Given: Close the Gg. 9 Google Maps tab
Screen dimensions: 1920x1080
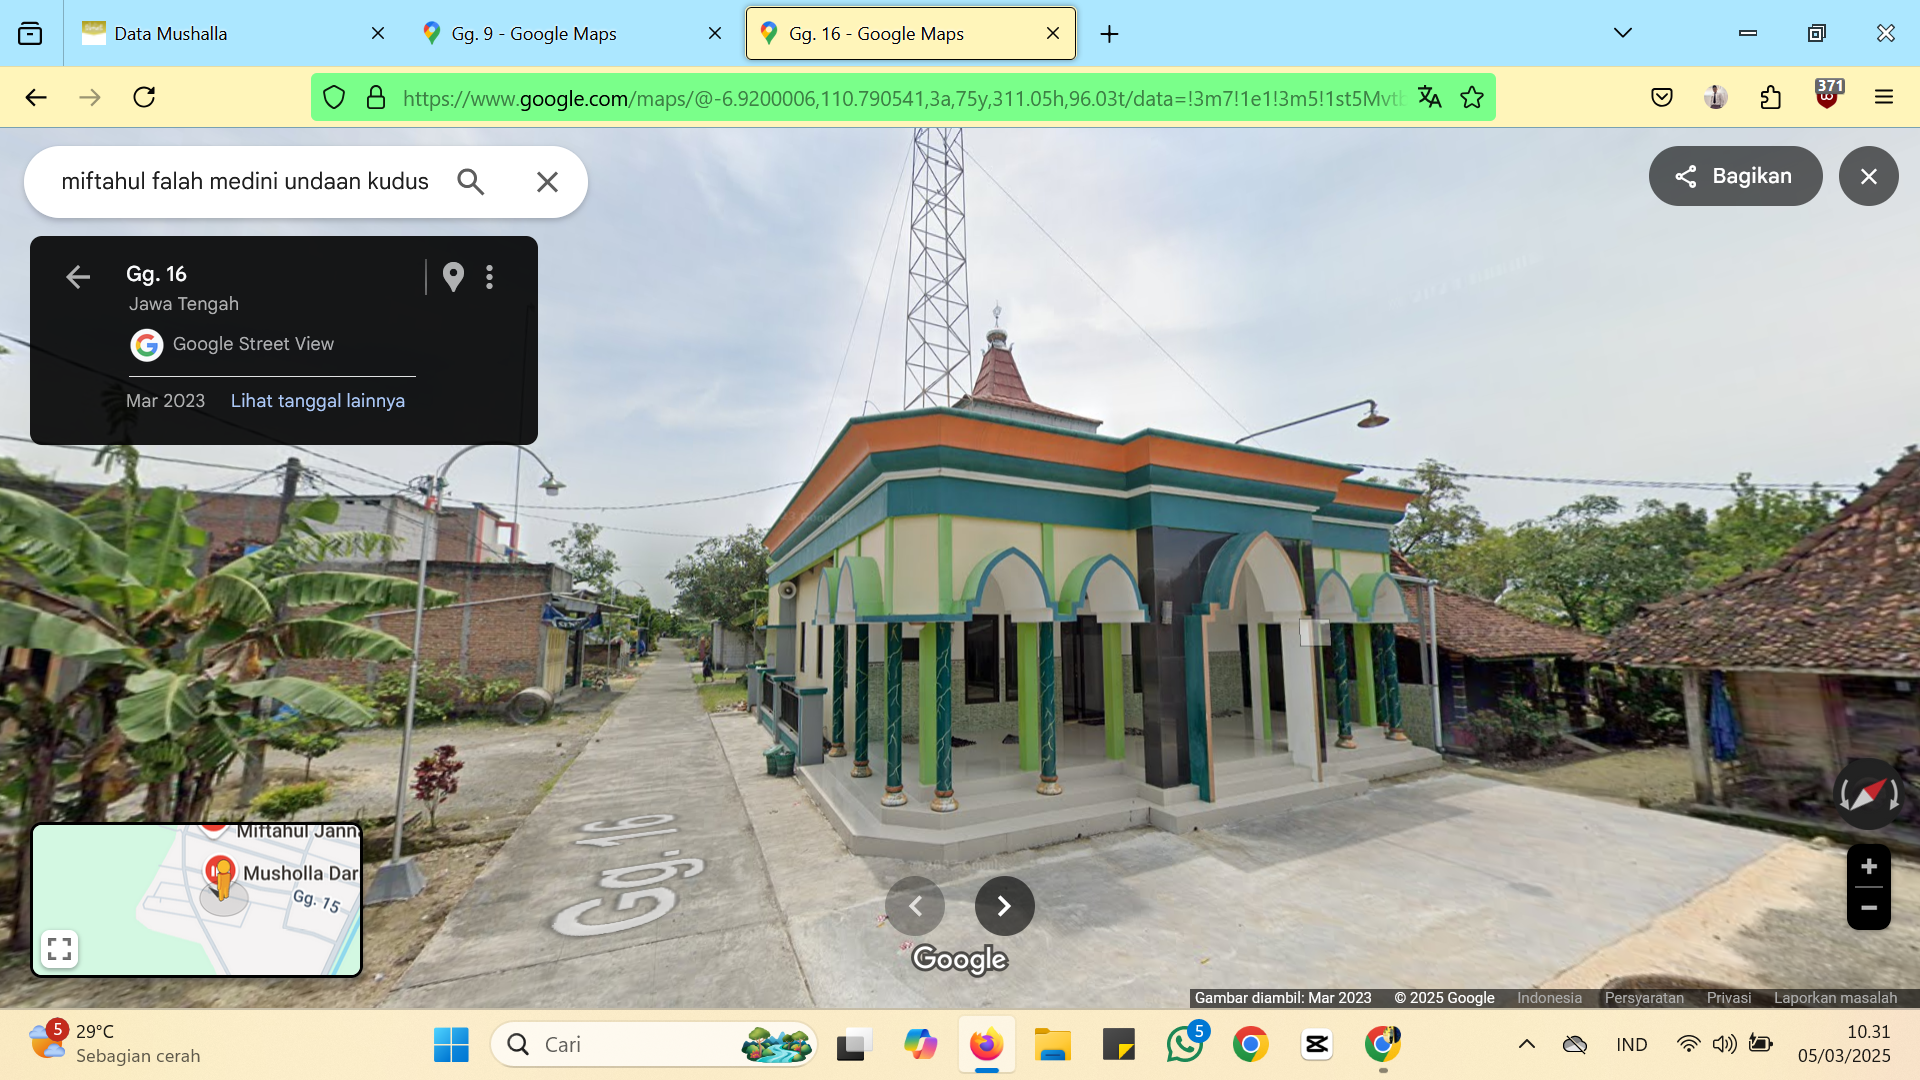Looking at the screenshot, I should pos(715,34).
